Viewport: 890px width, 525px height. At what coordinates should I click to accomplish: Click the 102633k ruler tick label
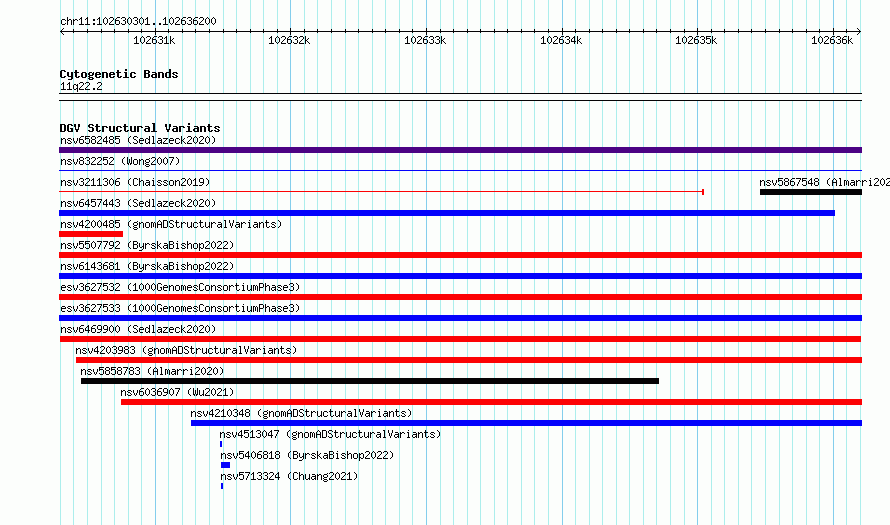(x=425, y=40)
